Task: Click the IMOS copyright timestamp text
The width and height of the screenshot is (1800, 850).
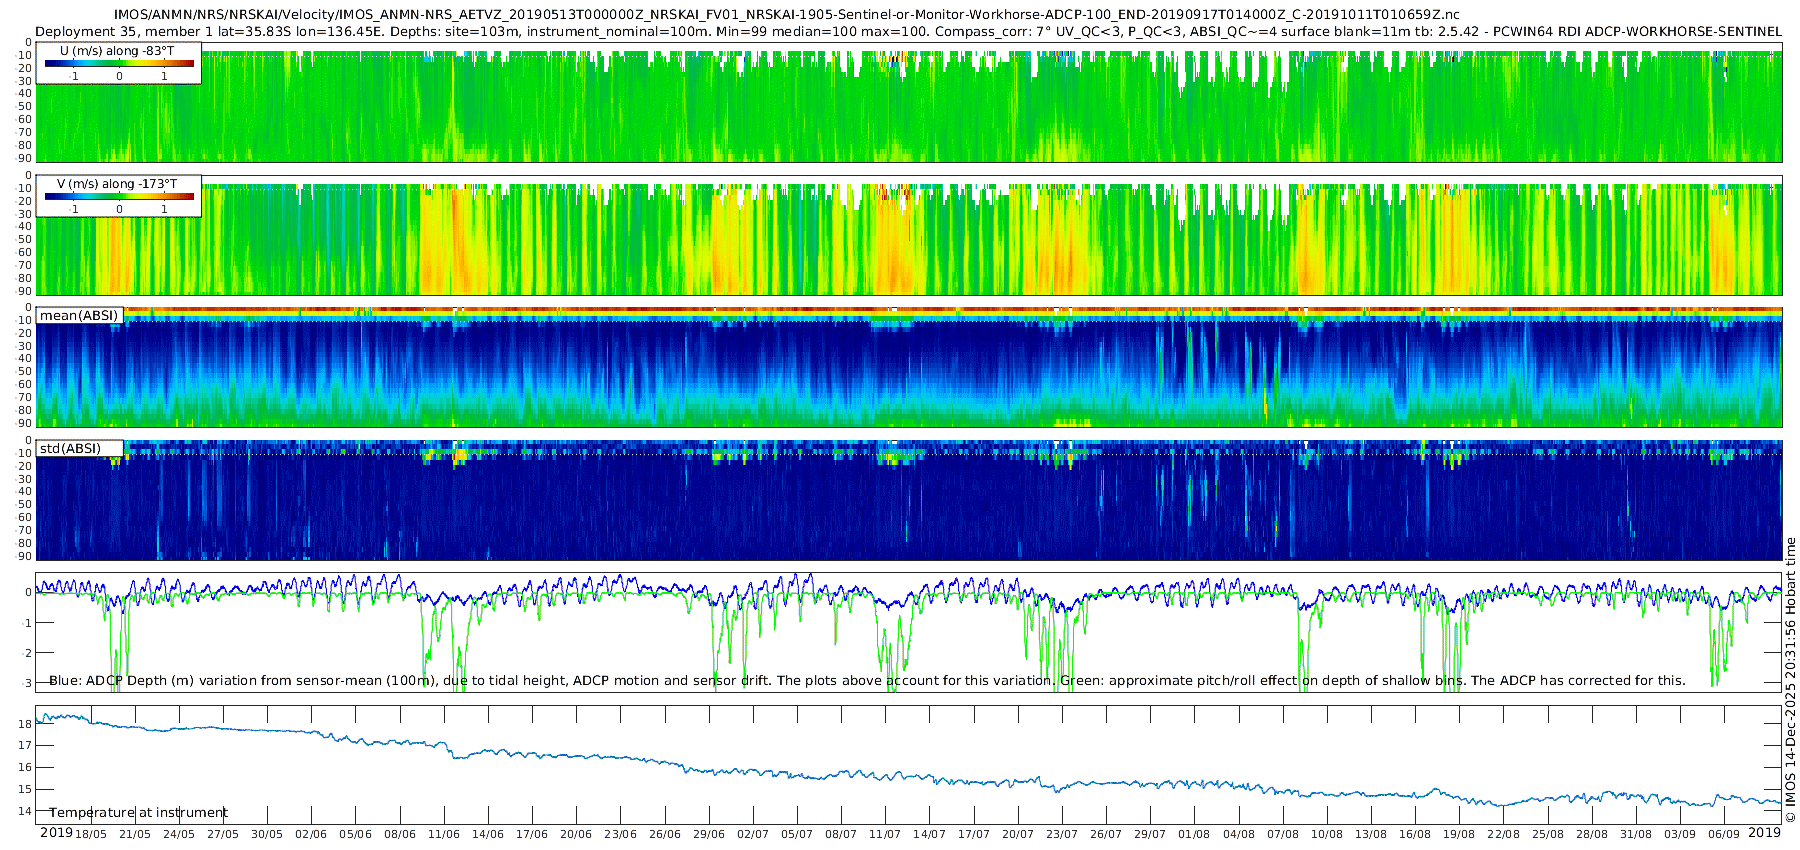Action: coord(1791,680)
